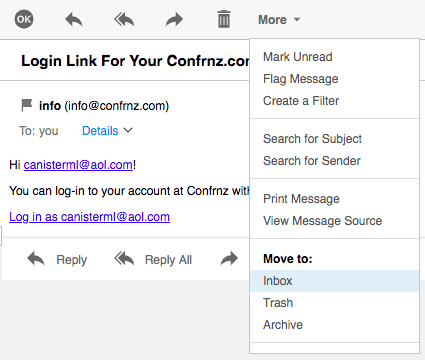The width and height of the screenshot is (425, 360).
Task: Click the bottom Reply All button
Action: [x=153, y=259]
